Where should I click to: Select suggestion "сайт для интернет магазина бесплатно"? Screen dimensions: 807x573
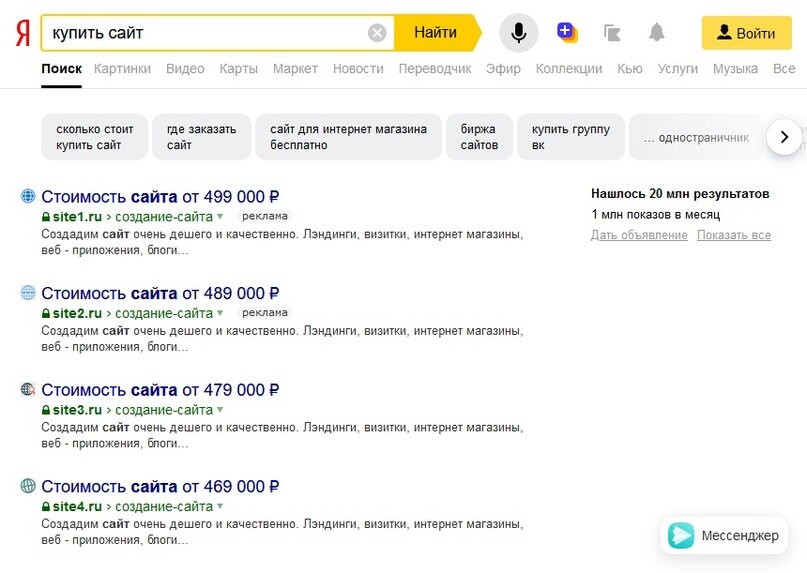pos(348,137)
